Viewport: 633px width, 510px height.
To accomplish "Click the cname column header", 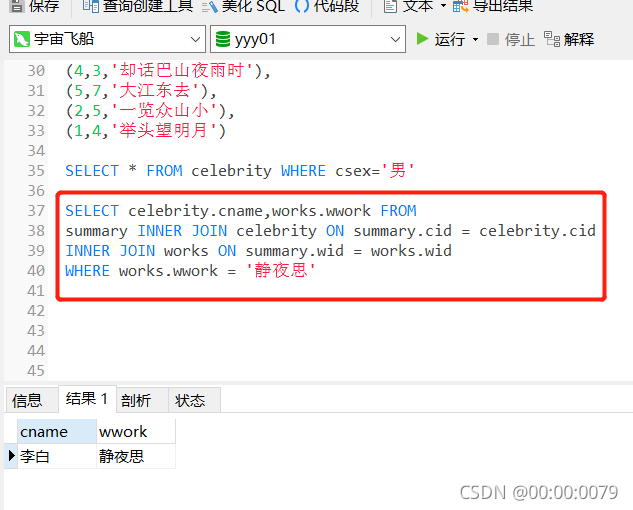I will [57, 432].
